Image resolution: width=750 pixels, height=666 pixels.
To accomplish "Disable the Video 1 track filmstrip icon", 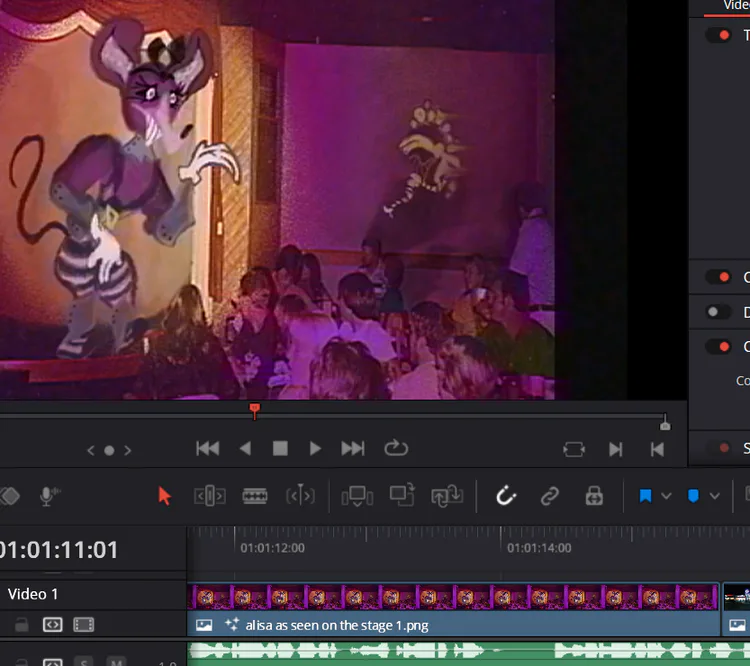I will point(83,625).
